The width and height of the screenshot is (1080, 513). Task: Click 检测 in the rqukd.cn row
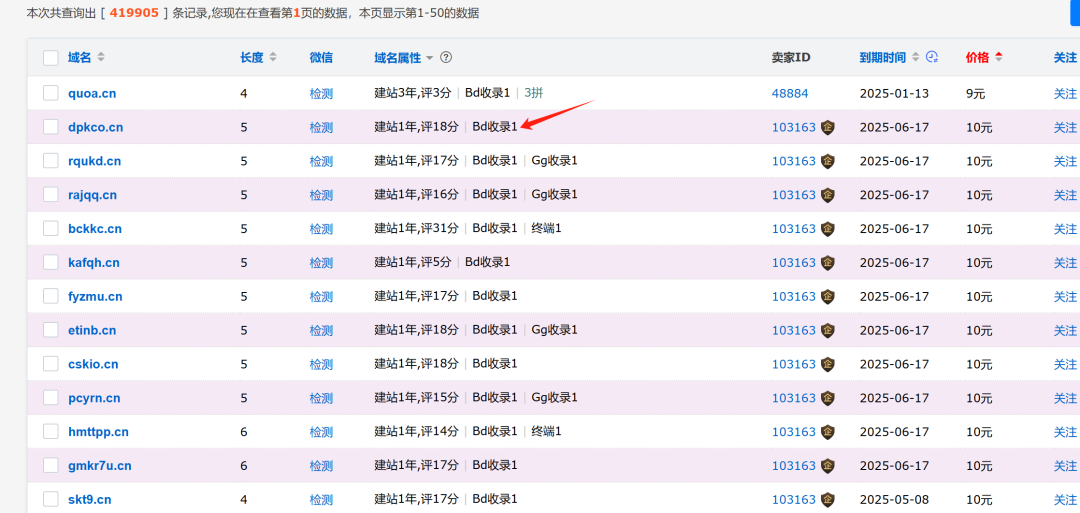click(321, 161)
